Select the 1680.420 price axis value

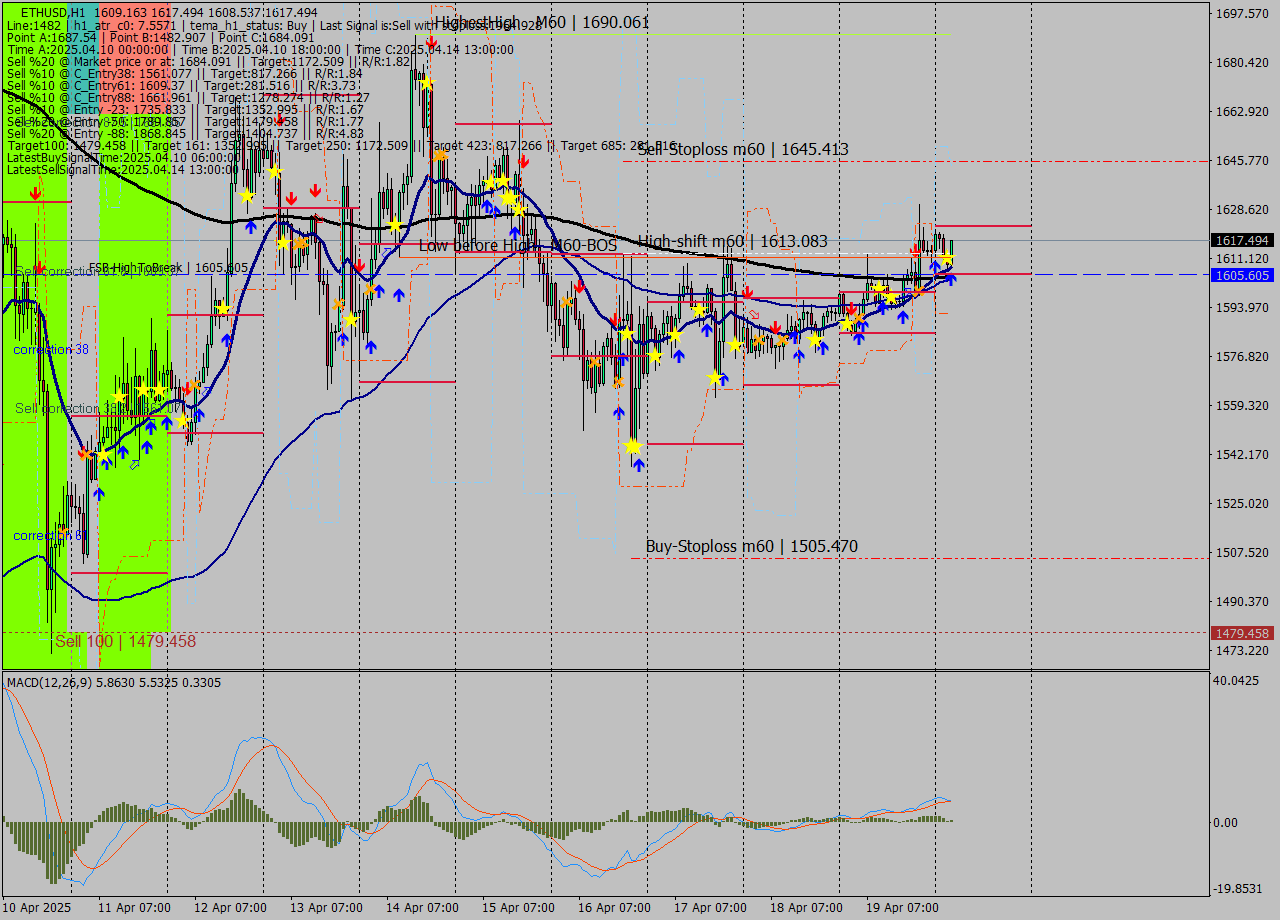click(1242, 62)
